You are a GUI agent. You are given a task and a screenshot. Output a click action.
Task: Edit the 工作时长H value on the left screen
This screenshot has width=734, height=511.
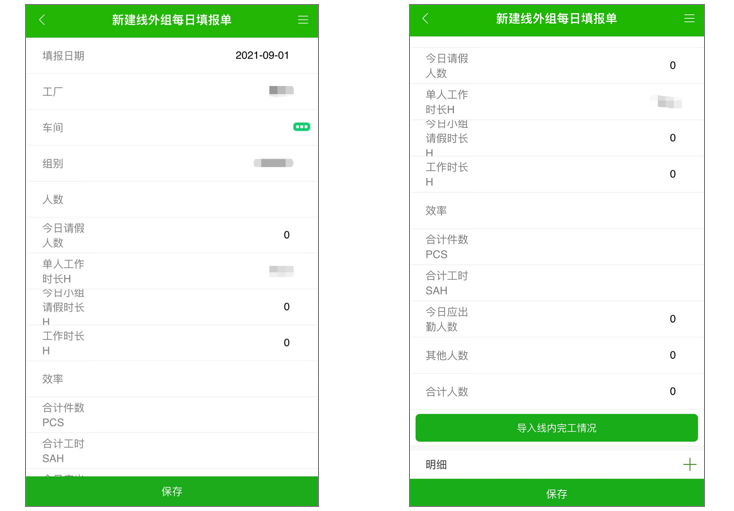(286, 343)
